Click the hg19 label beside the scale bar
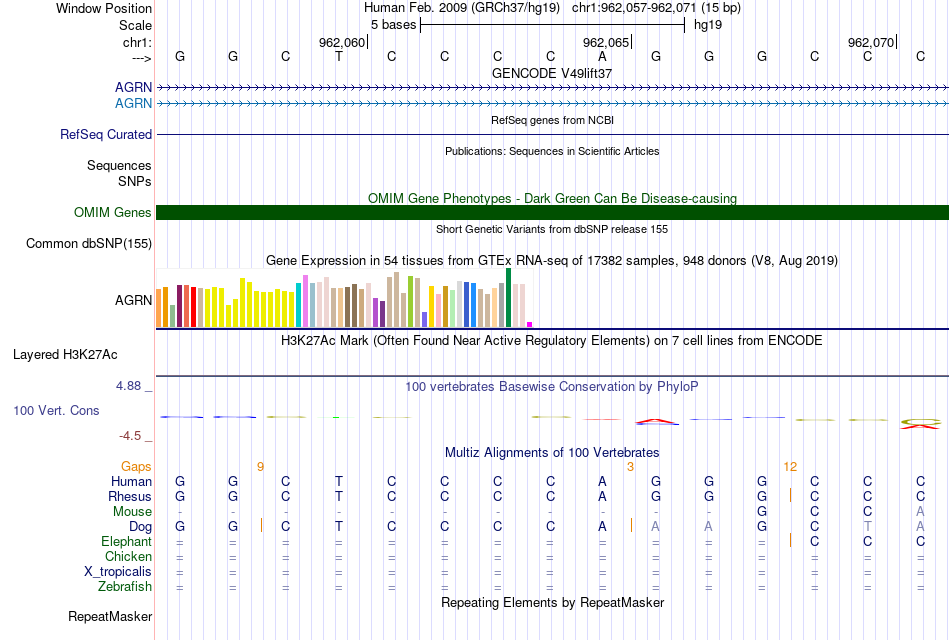The height and width of the screenshot is (640, 950). coord(708,25)
